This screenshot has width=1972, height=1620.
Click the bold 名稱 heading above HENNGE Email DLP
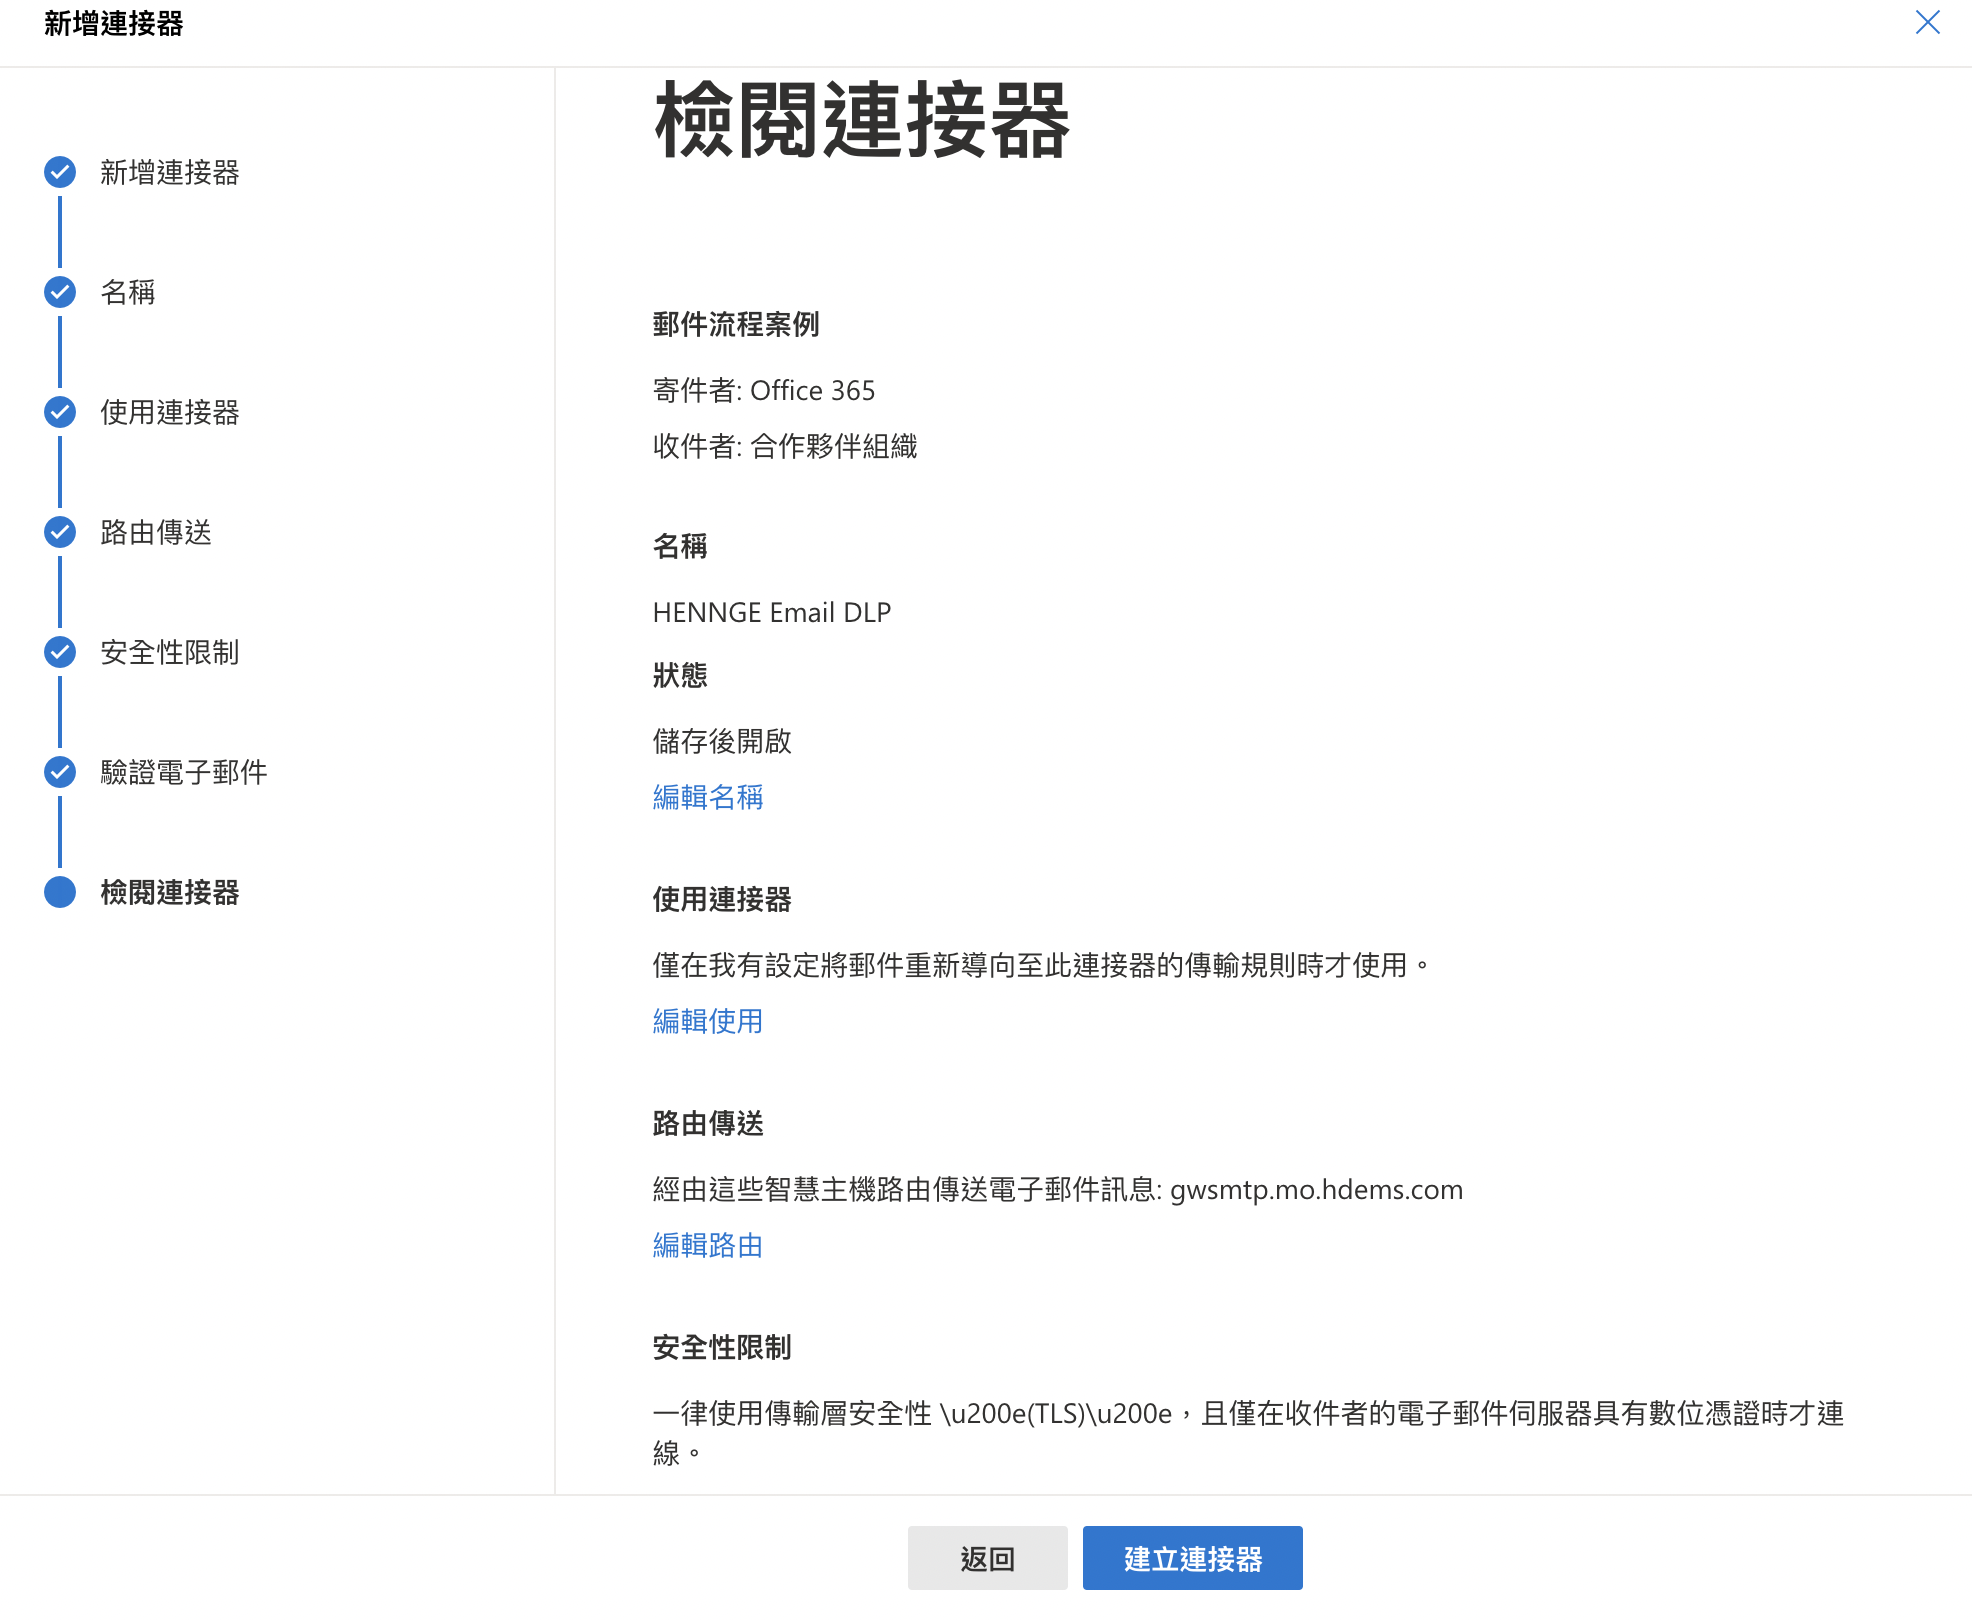point(680,546)
